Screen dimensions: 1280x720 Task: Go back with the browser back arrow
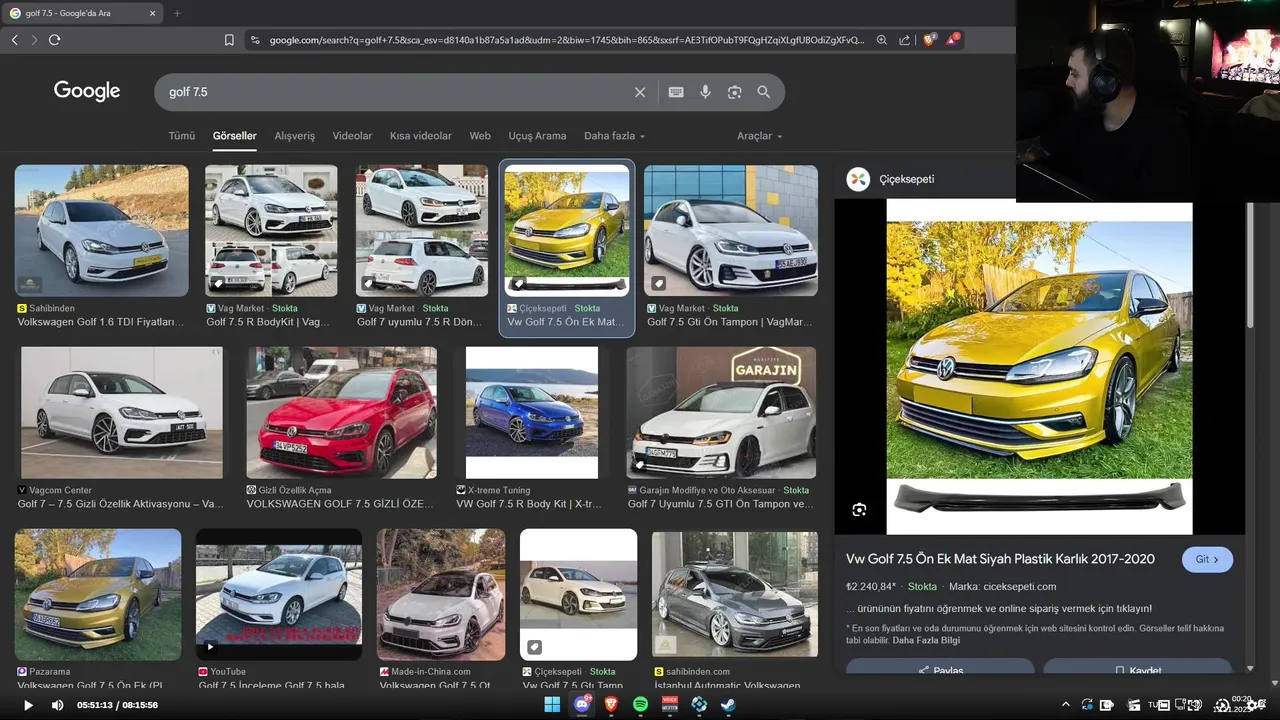[14, 40]
